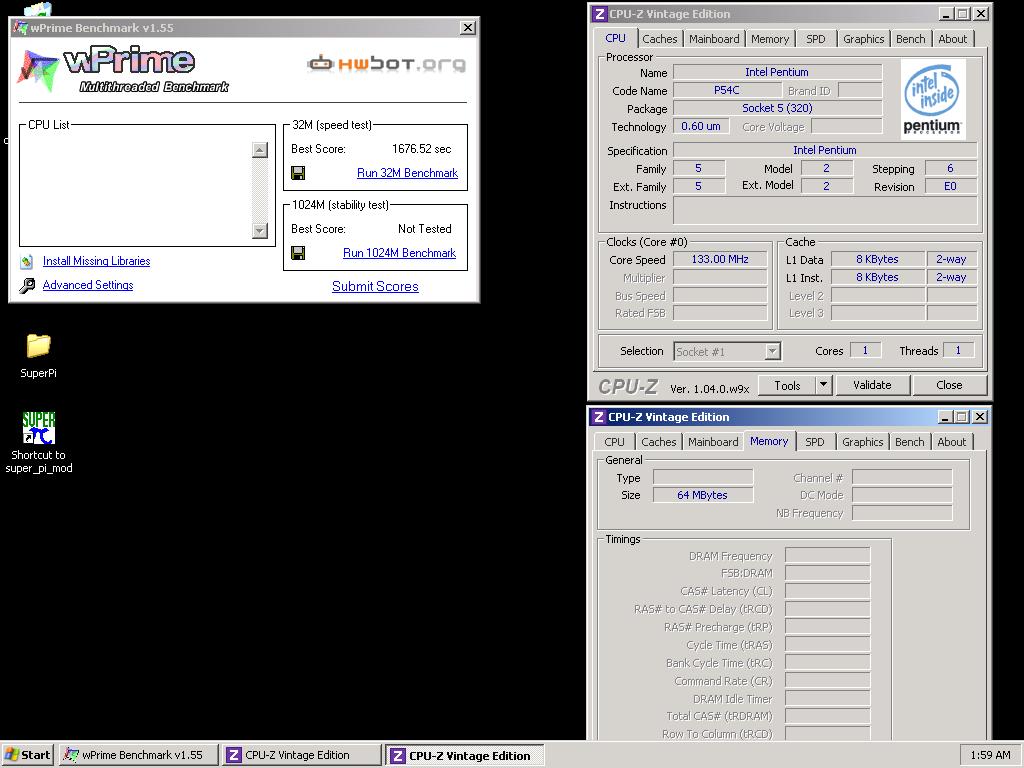Select CPU tab in top CPU-Z window
The width and height of the screenshot is (1024, 768).
[x=615, y=38]
